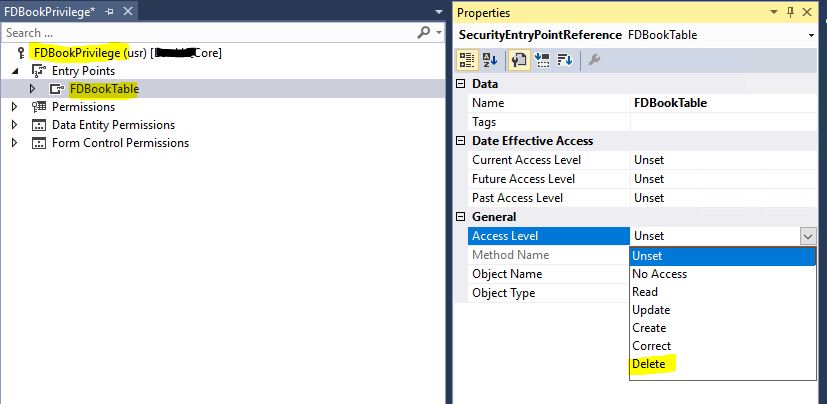Click the search magnifier icon
This screenshot has height=404, width=827.
tap(424, 33)
